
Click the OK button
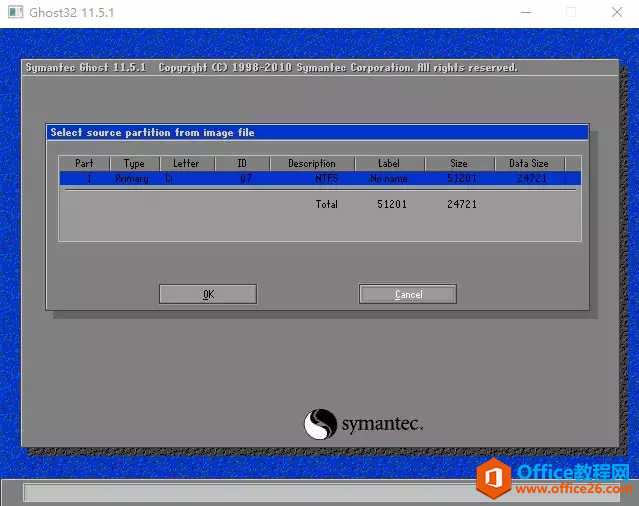point(208,294)
